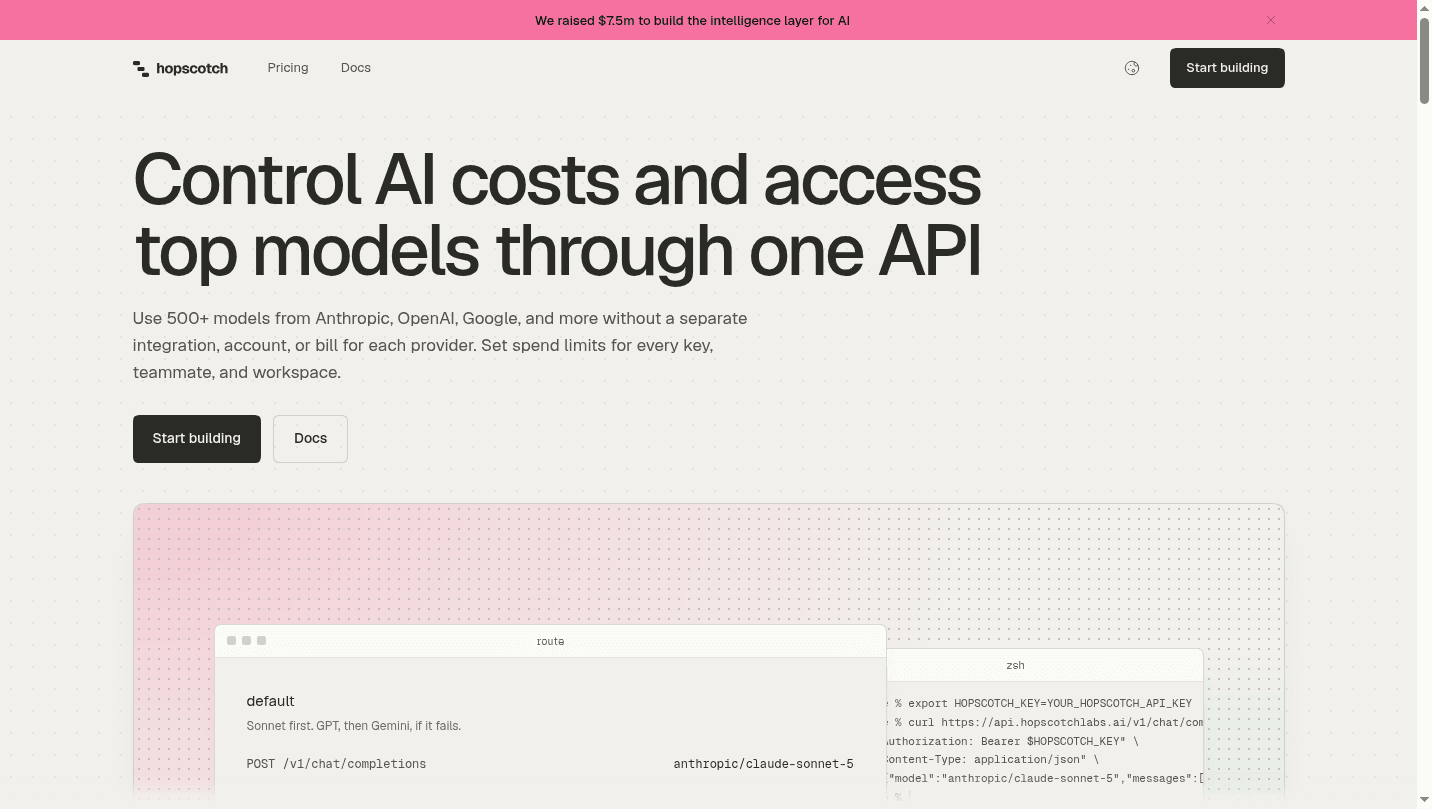The image size is (1432, 809).
Task: Click the "default" route name
Action: tap(270, 701)
